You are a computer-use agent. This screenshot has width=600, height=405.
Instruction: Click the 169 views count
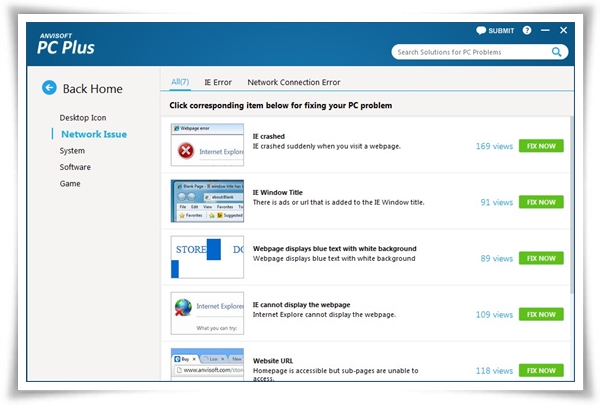tap(494, 146)
